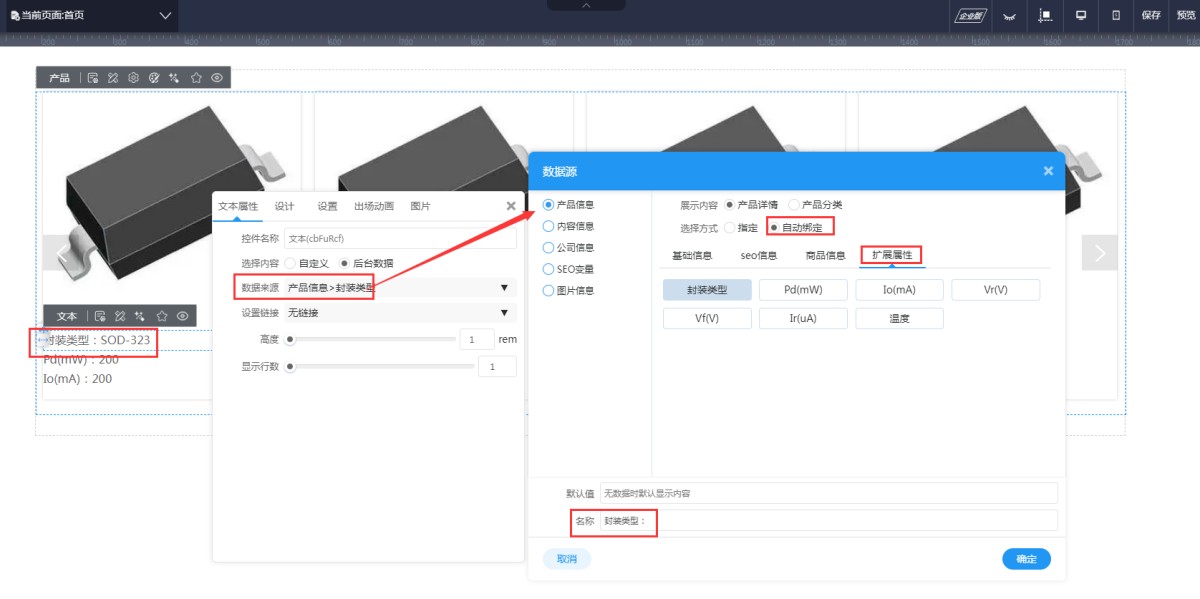Viewport: 1200px width, 599px height.
Task: Close the 数据源 dialog
Action: [x=1048, y=171]
